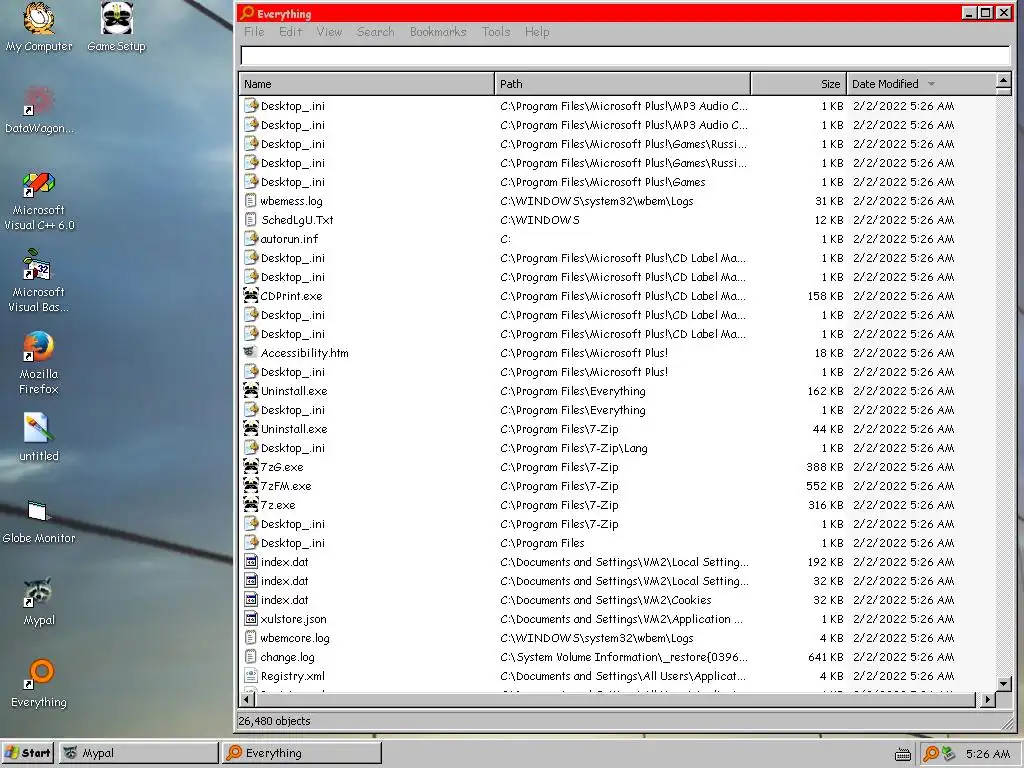Screen dimensions: 1024x768
Task: Sort results by the Path column header
Action: (622, 84)
